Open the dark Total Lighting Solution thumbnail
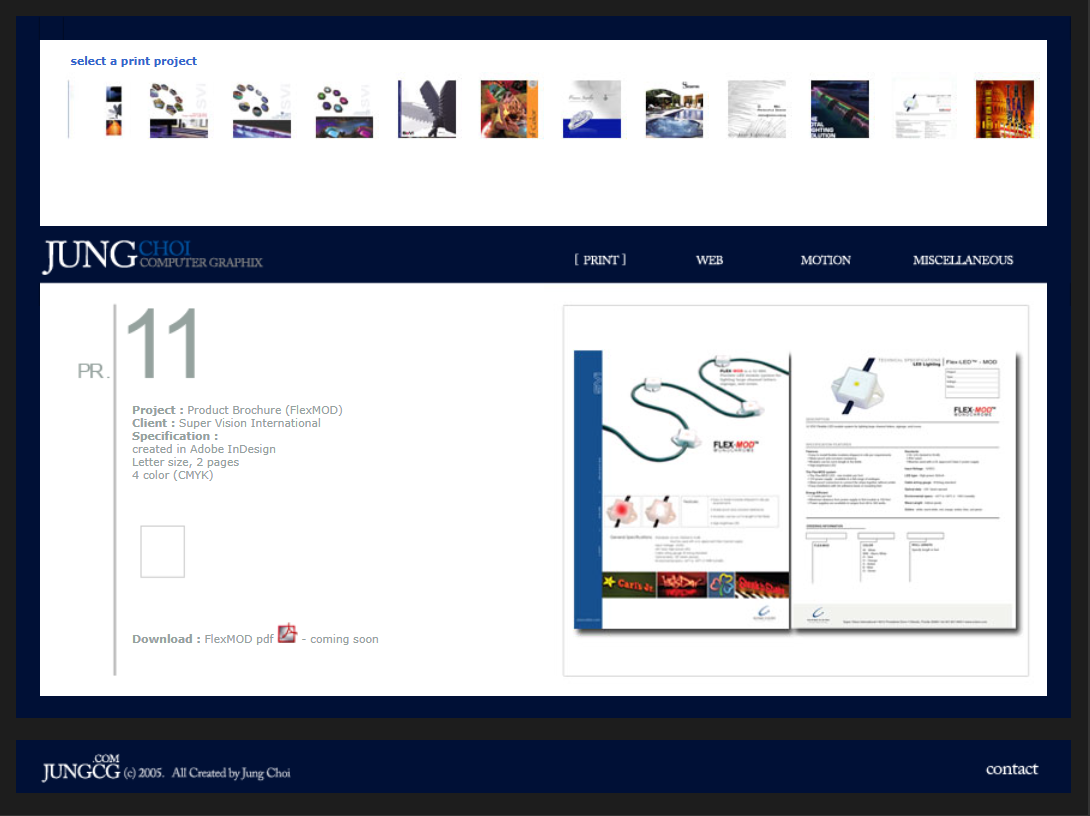This screenshot has width=1090, height=816. [x=839, y=109]
